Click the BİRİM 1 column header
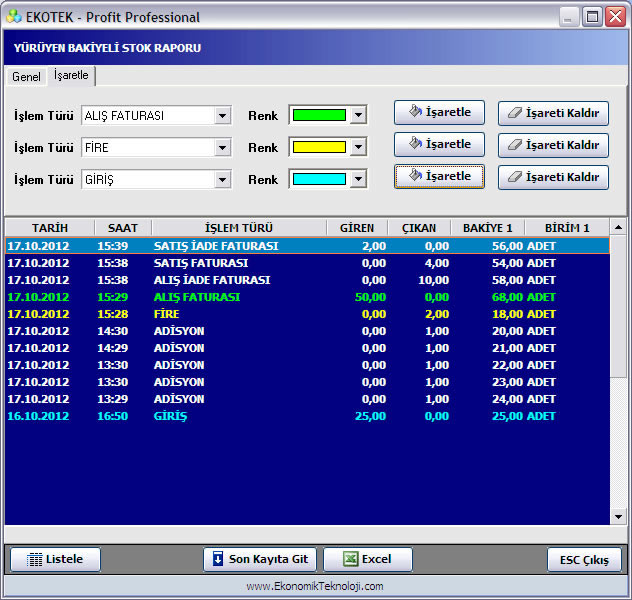This screenshot has height=600, width=632. pos(567,228)
